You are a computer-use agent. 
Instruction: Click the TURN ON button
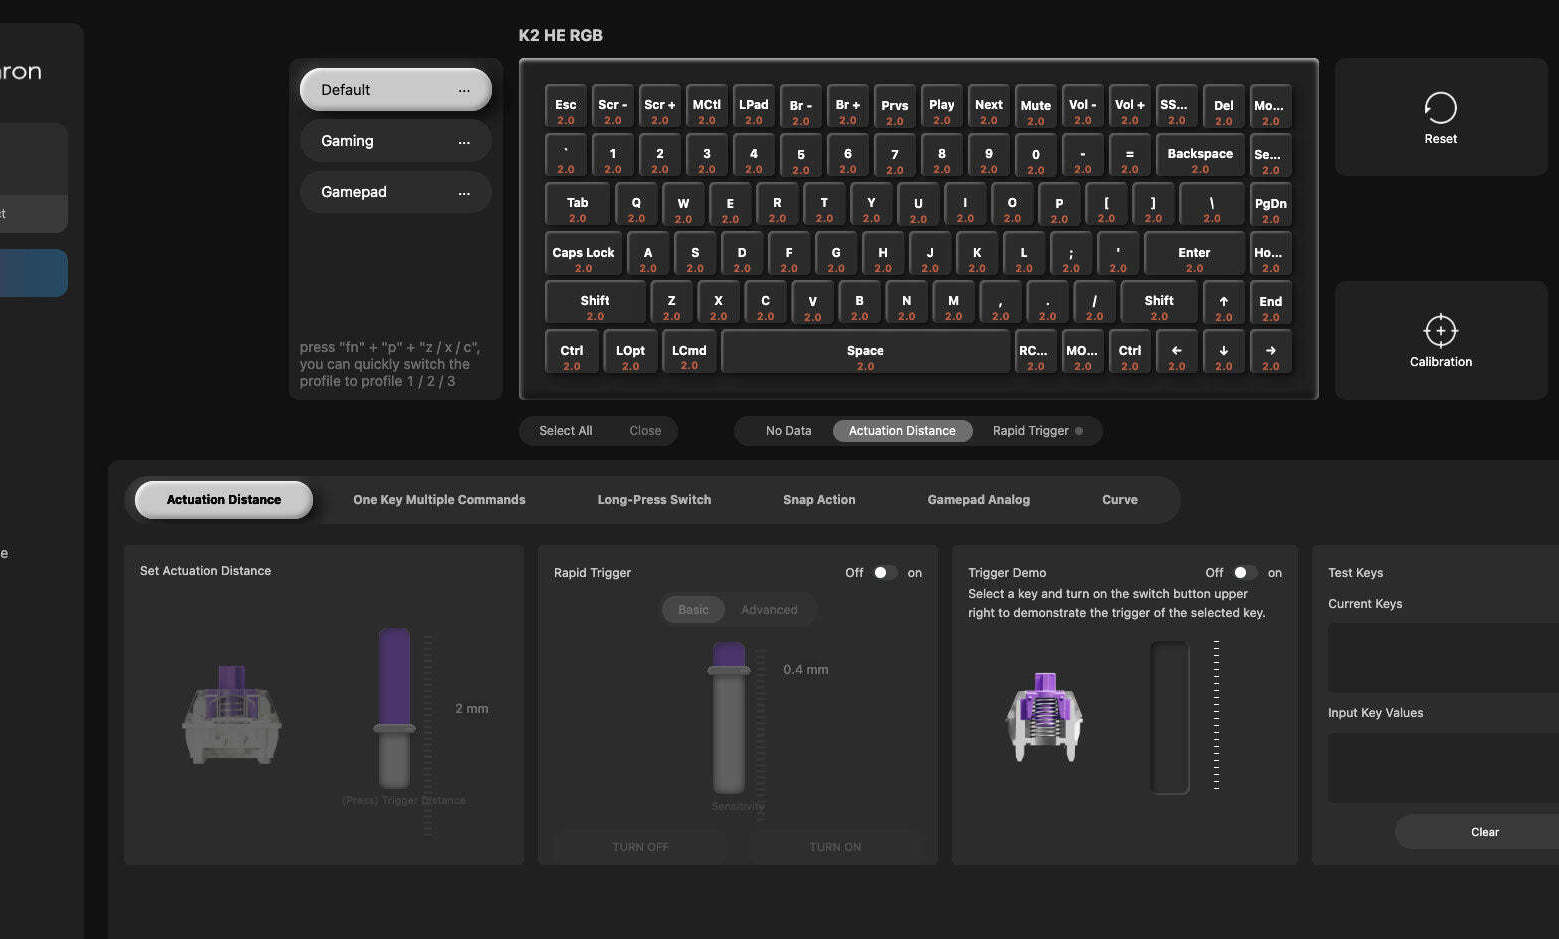click(x=835, y=847)
